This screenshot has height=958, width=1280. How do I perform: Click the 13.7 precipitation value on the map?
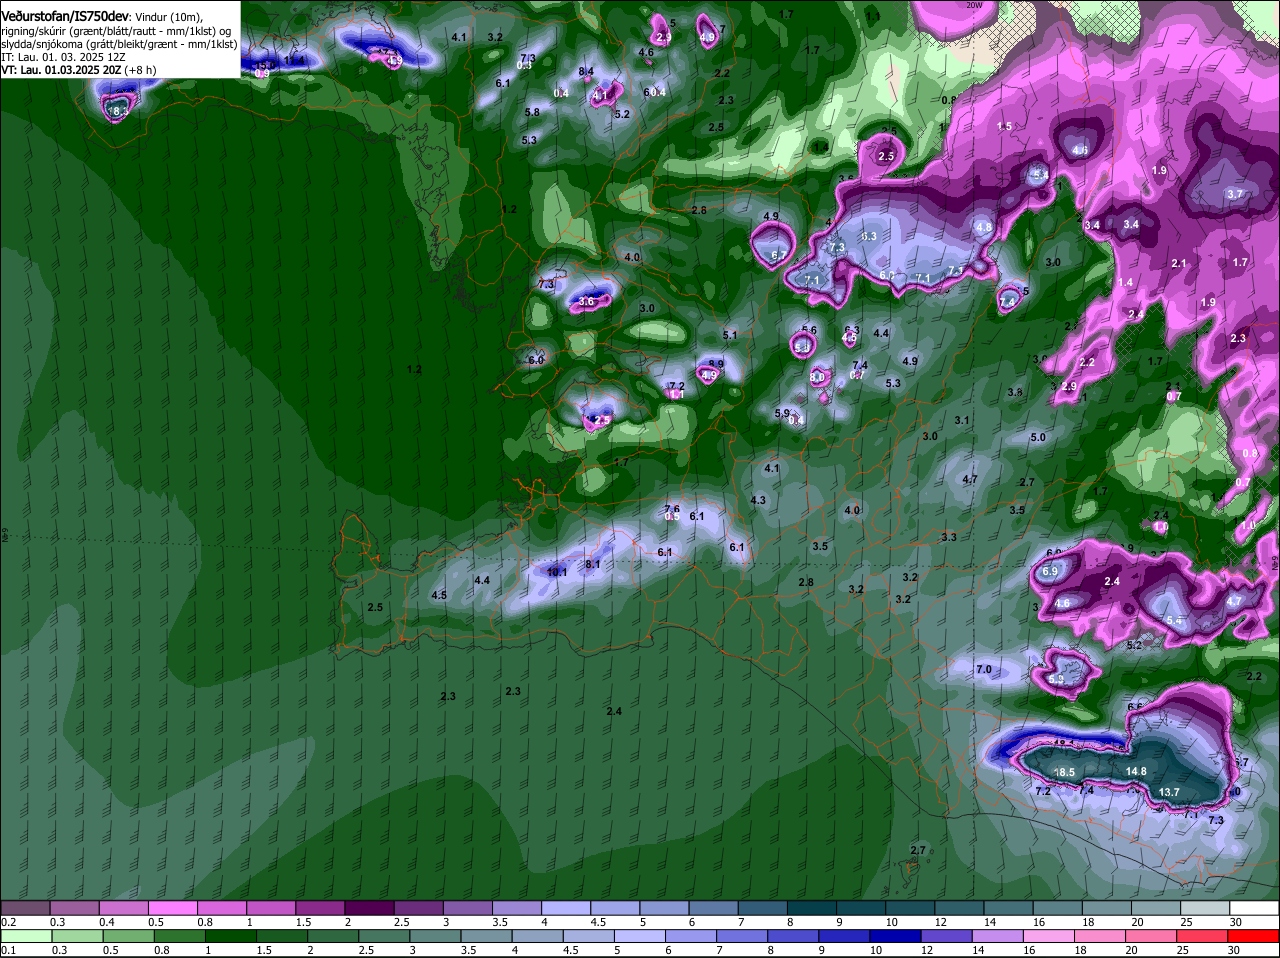1169,792
